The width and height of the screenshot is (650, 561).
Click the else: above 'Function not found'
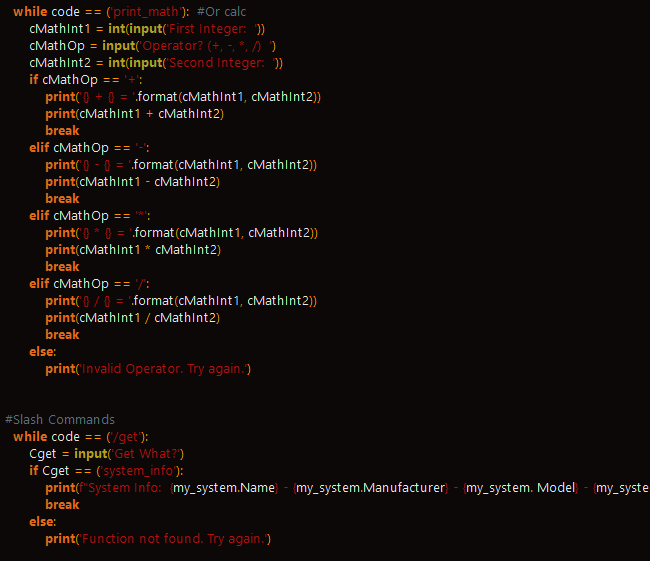coord(43,522)
